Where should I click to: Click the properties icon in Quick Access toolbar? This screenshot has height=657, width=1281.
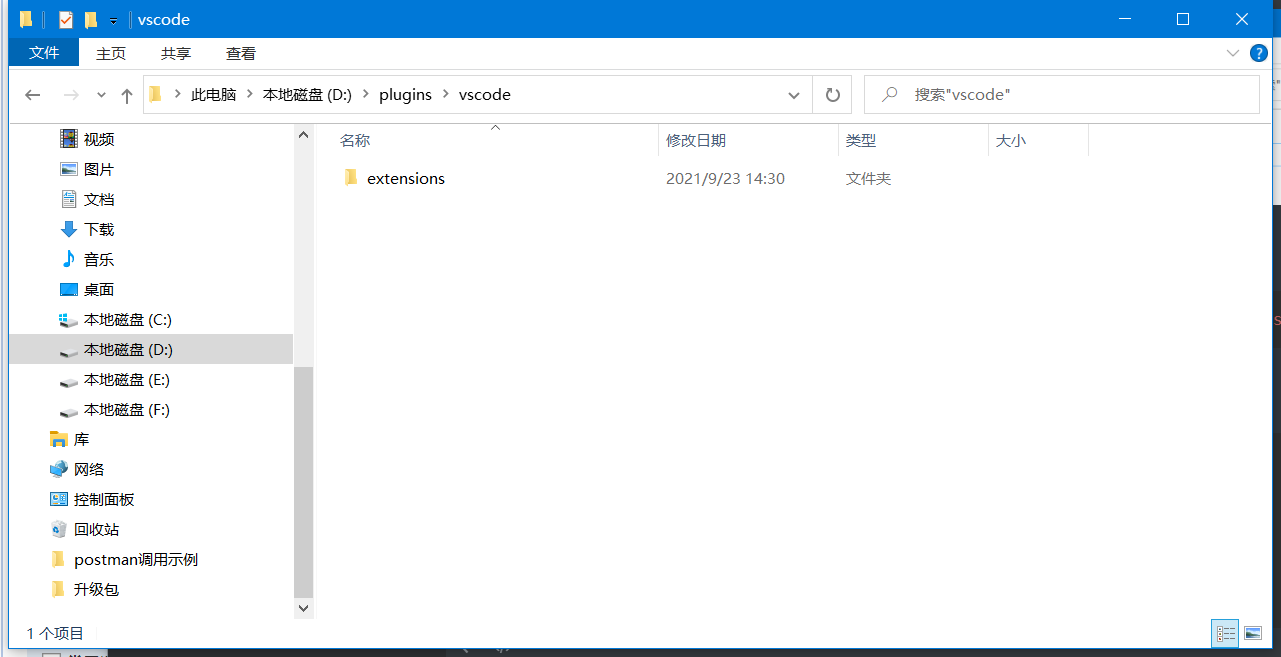pyautogui.click(x=66, y=19)
